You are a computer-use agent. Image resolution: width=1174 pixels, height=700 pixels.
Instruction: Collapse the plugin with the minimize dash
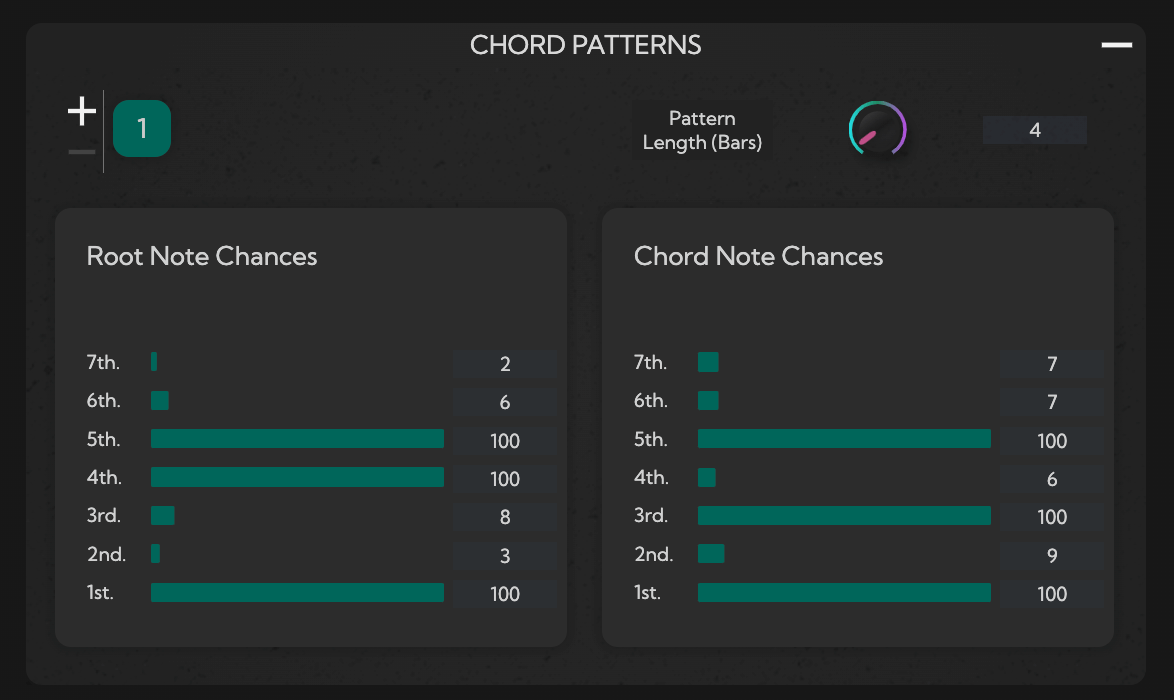1117,45
